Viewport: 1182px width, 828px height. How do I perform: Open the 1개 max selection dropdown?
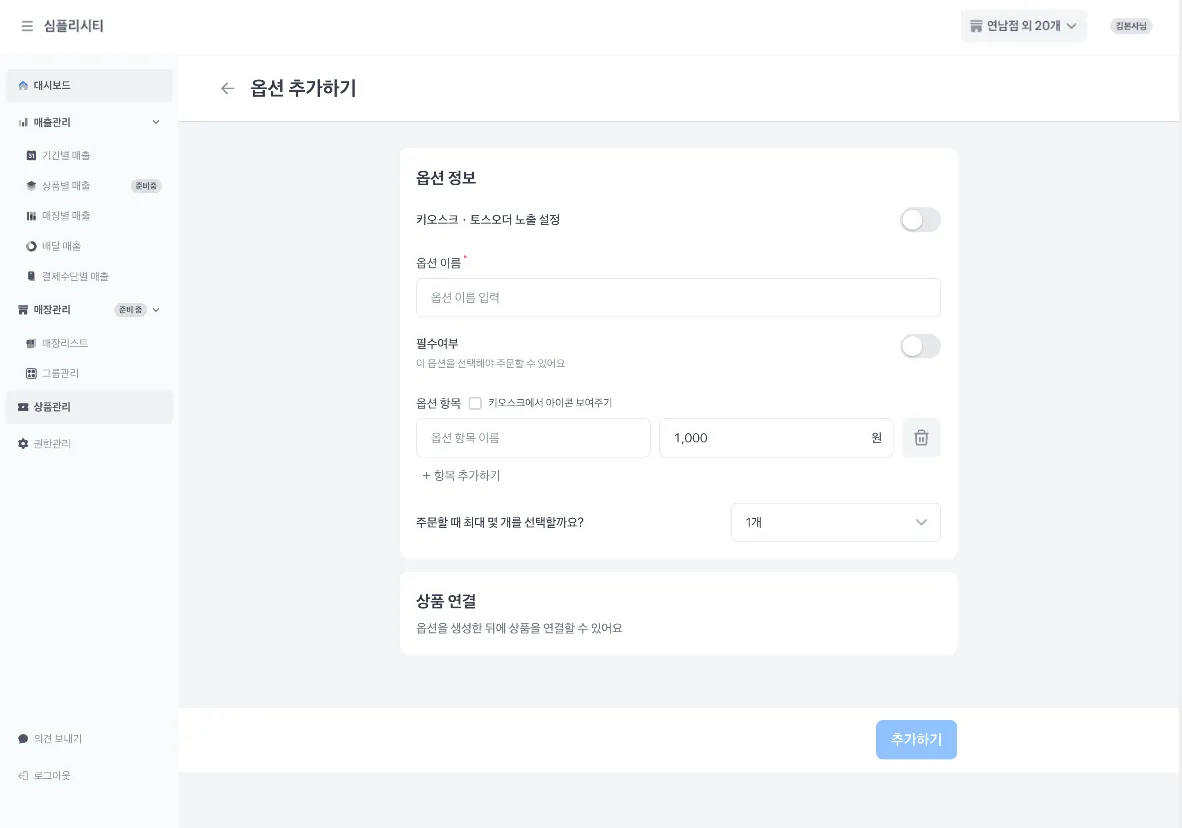[x=835, y=522]
